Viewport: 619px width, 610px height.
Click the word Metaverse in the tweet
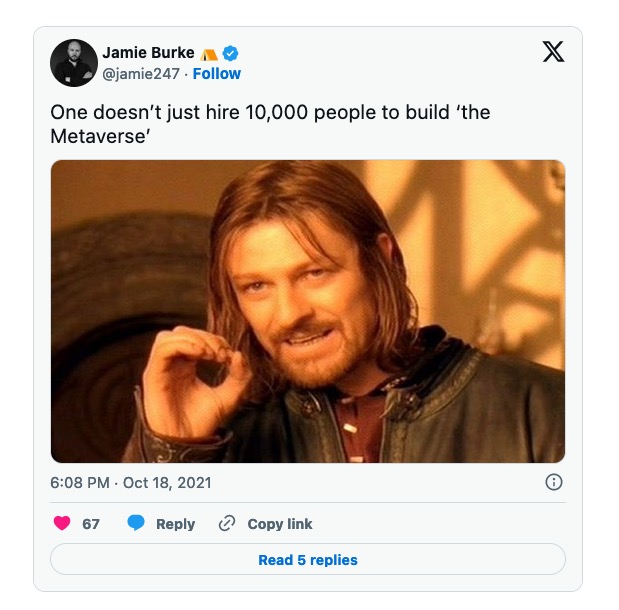coord(98,137)
